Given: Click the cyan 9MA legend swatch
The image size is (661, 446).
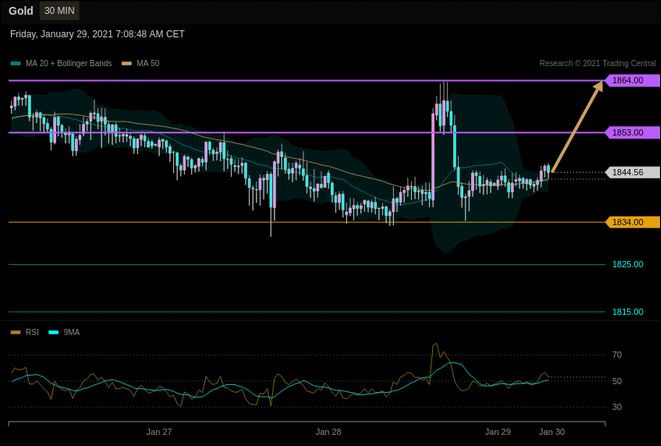Looking at the screenshot, I should click(x=54, y=333).
